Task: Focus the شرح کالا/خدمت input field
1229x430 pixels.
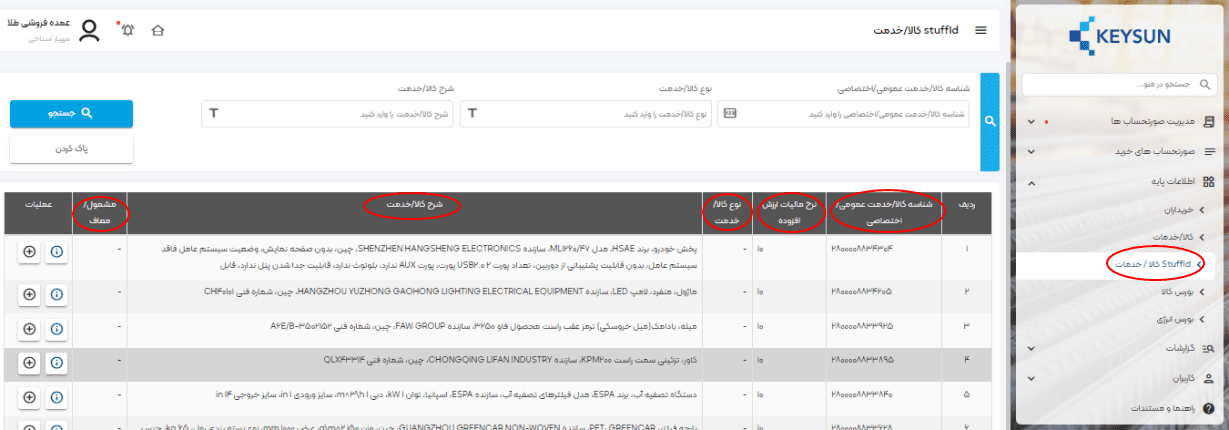Action: pyautogui.click(x=327, y=113)
